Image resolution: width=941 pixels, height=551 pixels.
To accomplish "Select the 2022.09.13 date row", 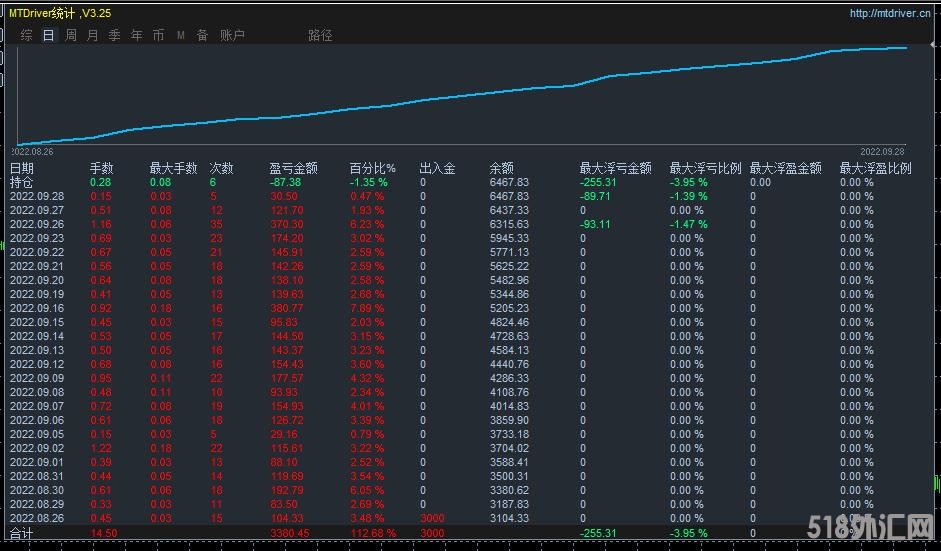I will point(37,350).
